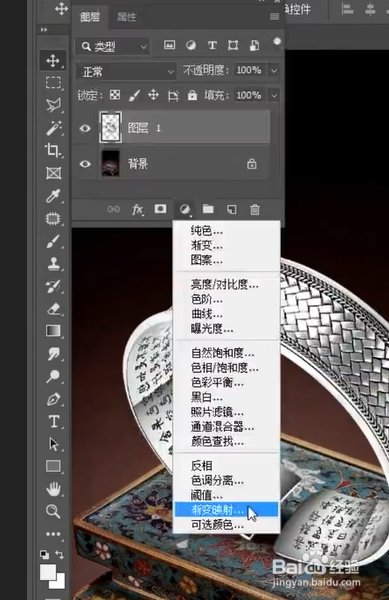The height and width of the screenshot is (600, 389).
Task: Reset default foreground and background colors
Action: 44,554
